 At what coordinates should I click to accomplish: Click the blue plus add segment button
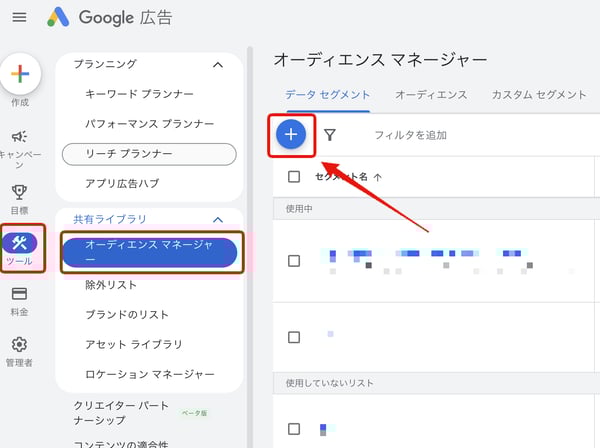coord(292,134)
